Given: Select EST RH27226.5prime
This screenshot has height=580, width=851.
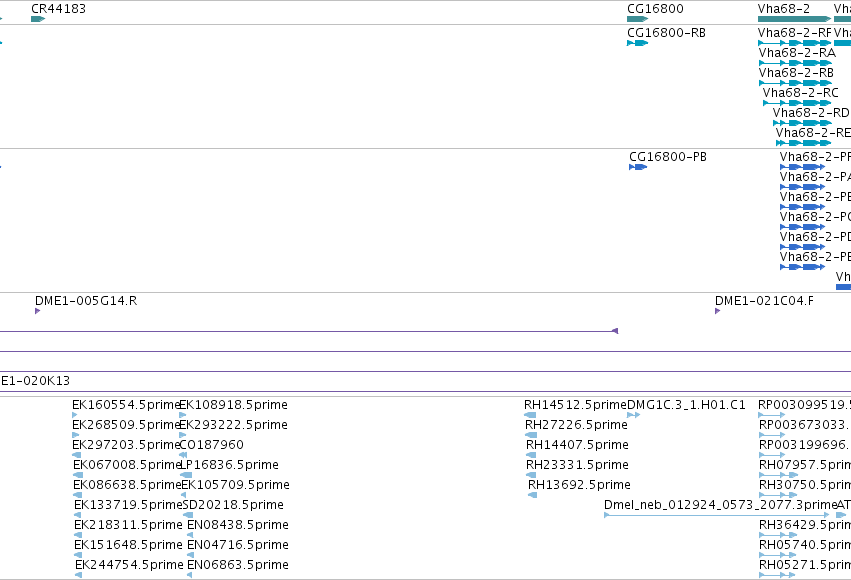Looking at the screenshot, I should pyautogui.click(x=531, y=435).
